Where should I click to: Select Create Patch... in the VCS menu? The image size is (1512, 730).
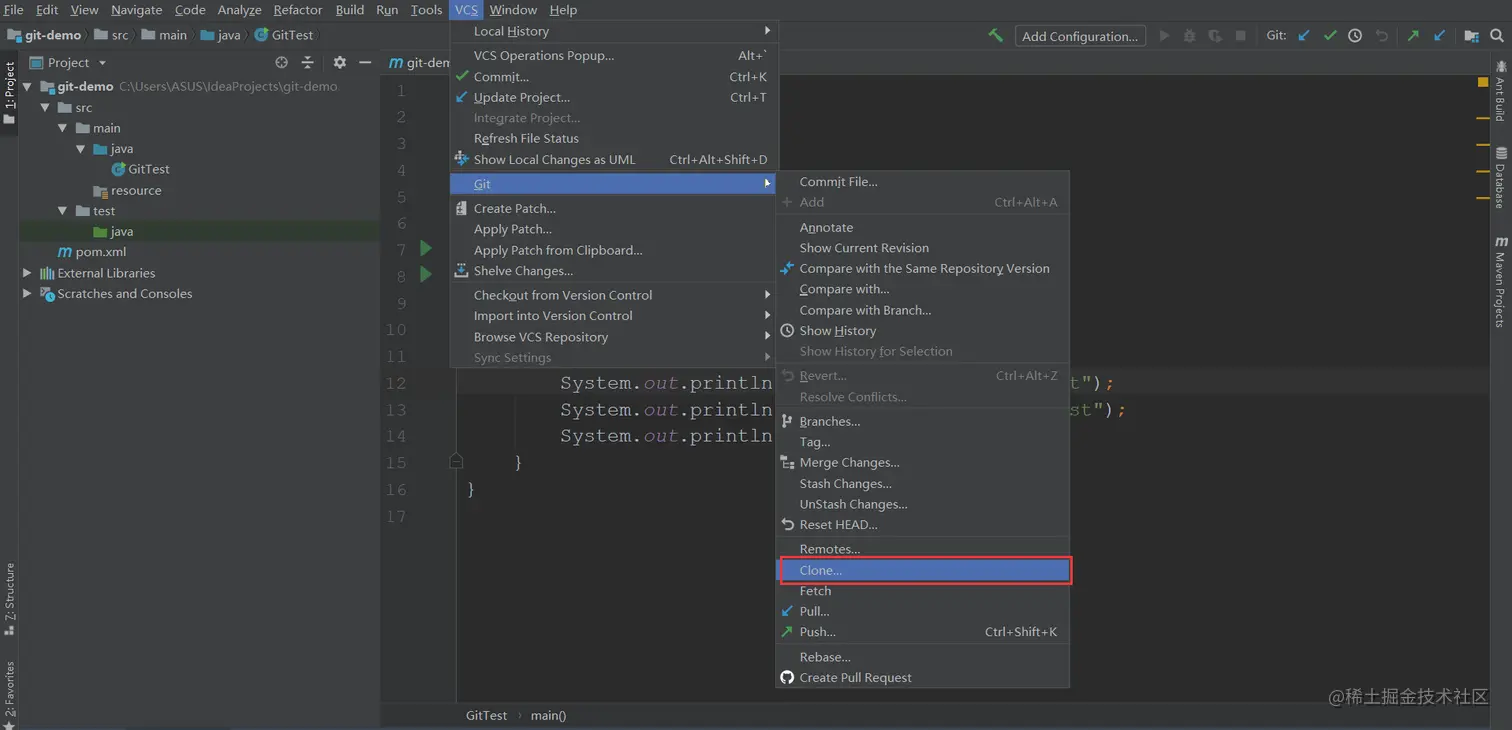click(614, 208)
